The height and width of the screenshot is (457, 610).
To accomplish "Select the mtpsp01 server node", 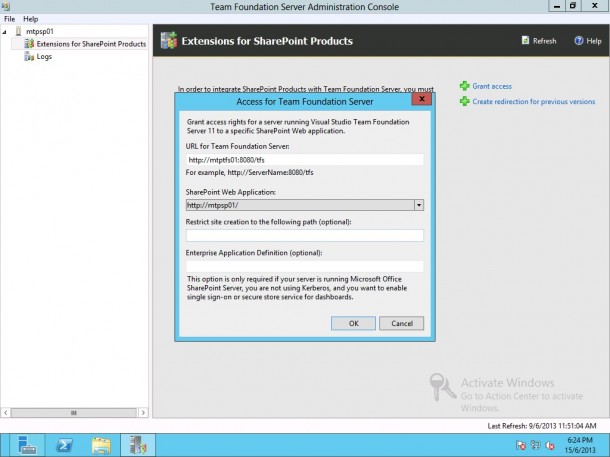I will [40, 31].
